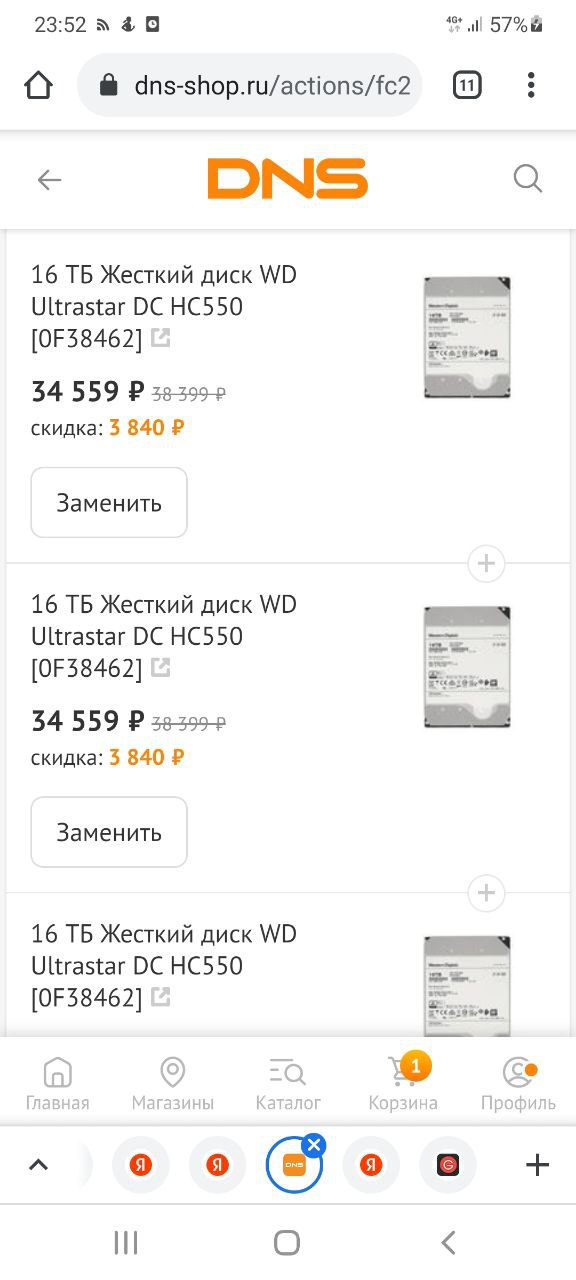
Task: Tap the dns-shop.ru address bar
Action: point(250,86)
